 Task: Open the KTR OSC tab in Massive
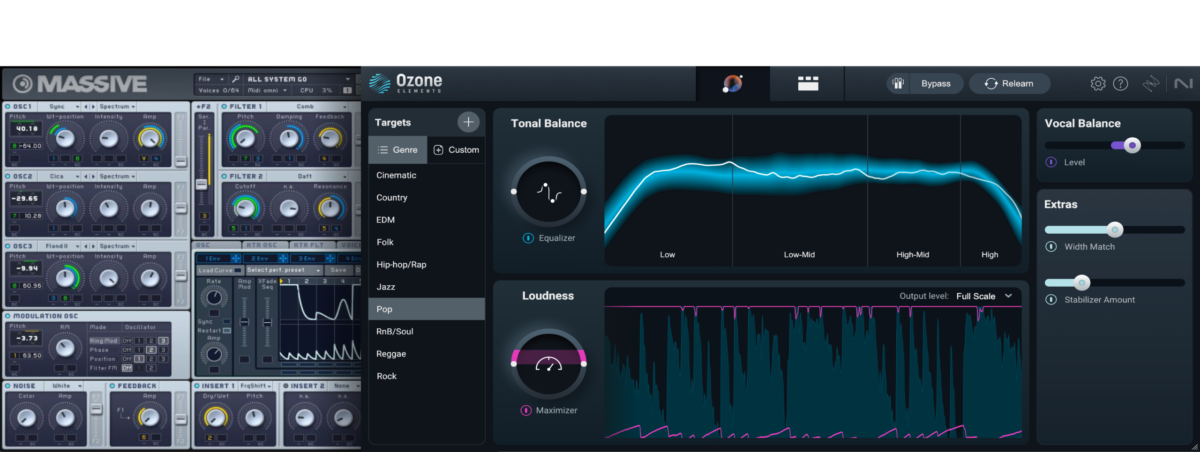pyautogui.click(x=263, y=246)
